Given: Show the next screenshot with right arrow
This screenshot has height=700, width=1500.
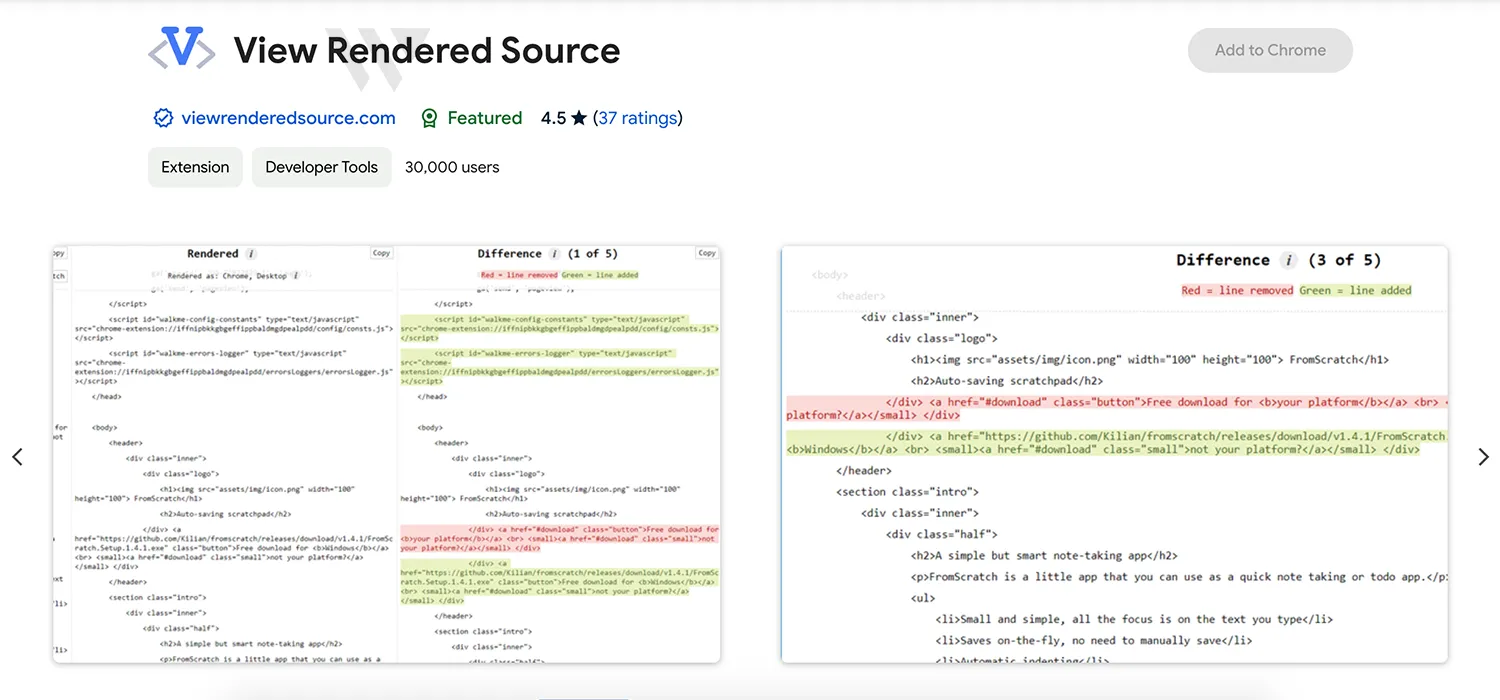Looking at the screenshot, I should pyautogui.click(x=1483, y=456).
